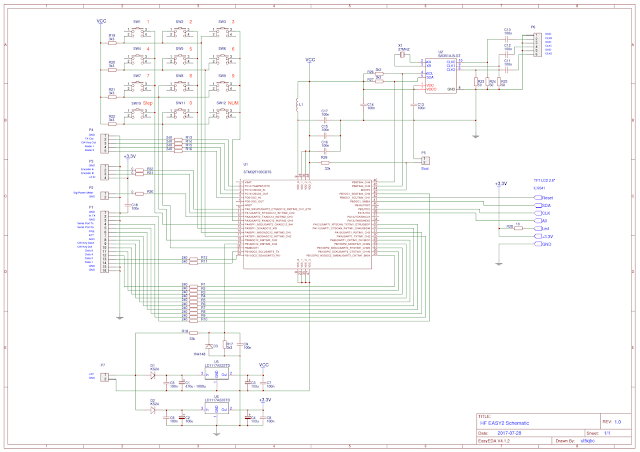640x452 pixels.
Task: Select the regulator feeding the VCC output
Action: 217,374
